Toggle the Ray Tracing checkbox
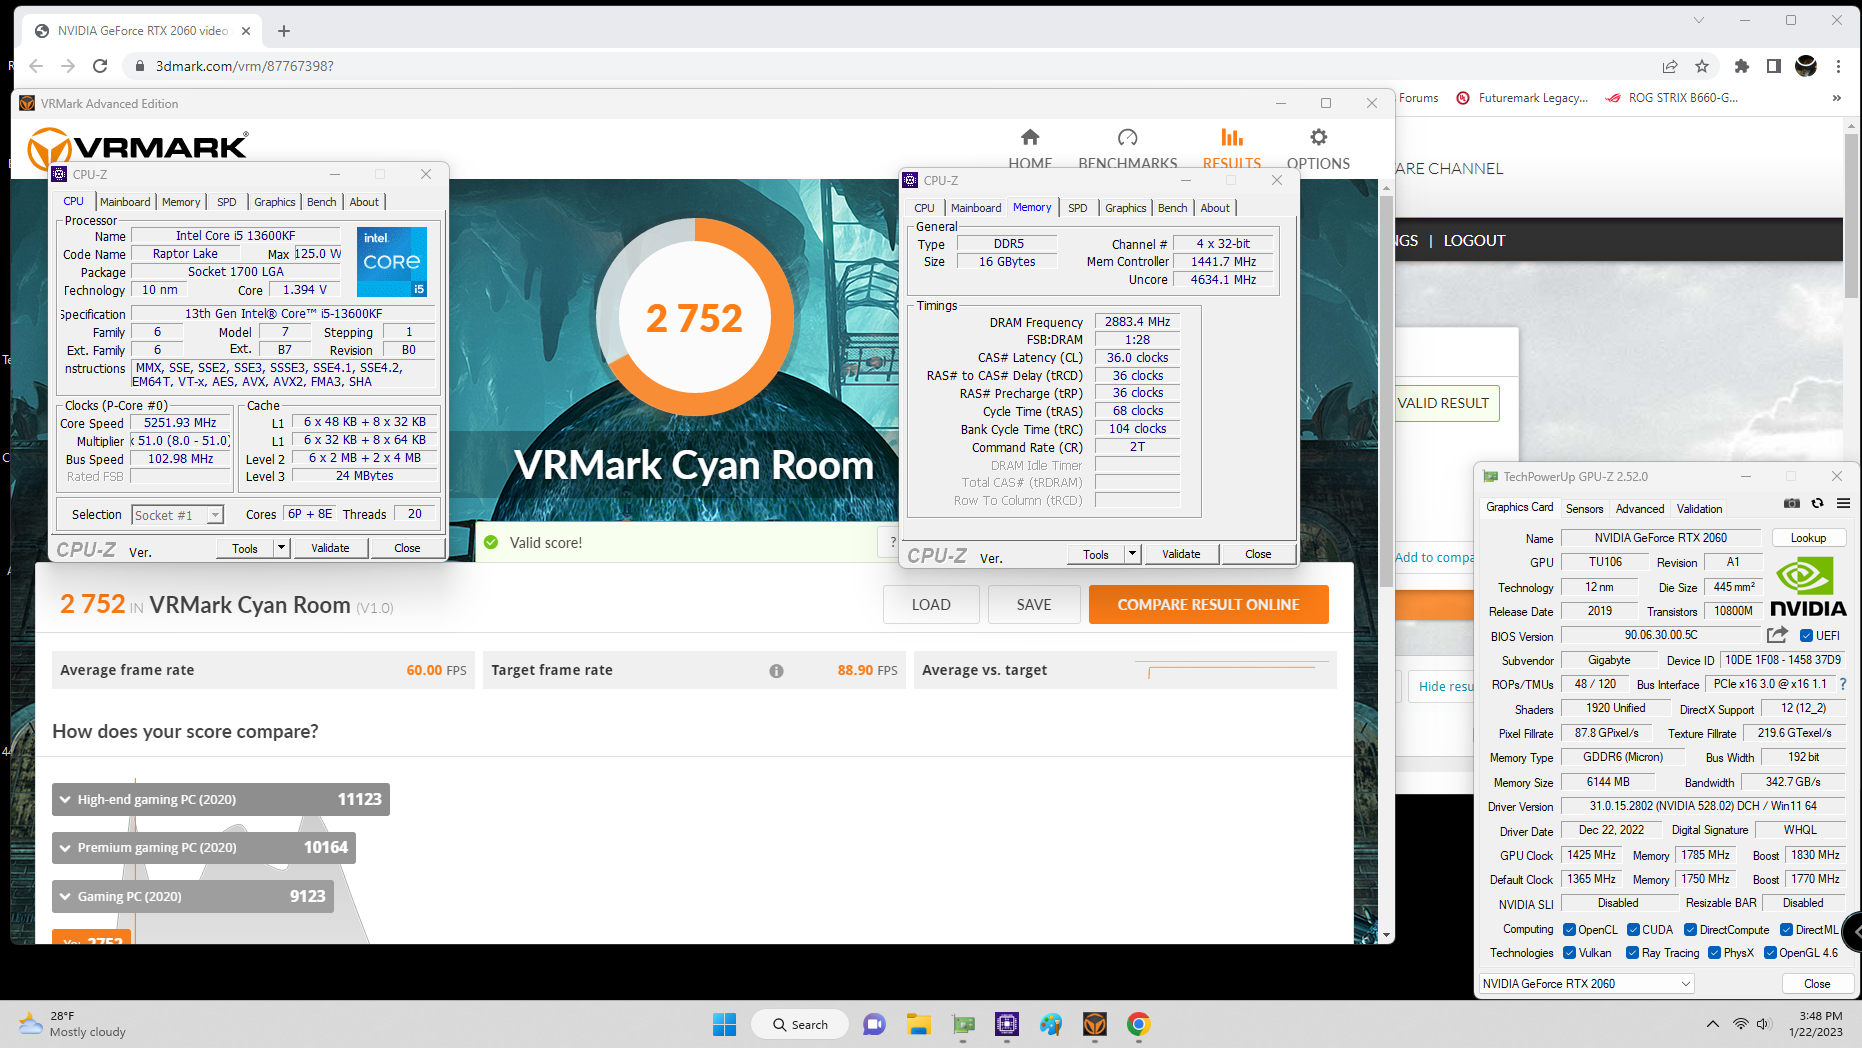Viewport: 1862px width, 1048px height. tap(1632, 953)
